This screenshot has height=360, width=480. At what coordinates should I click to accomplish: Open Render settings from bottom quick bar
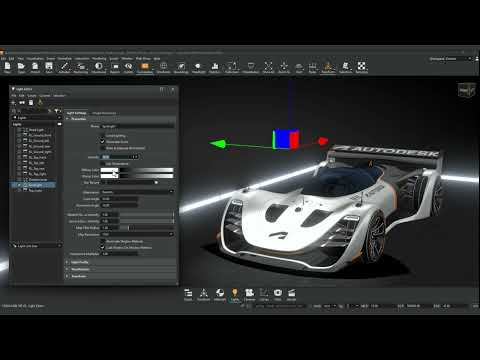coord(291,295)
